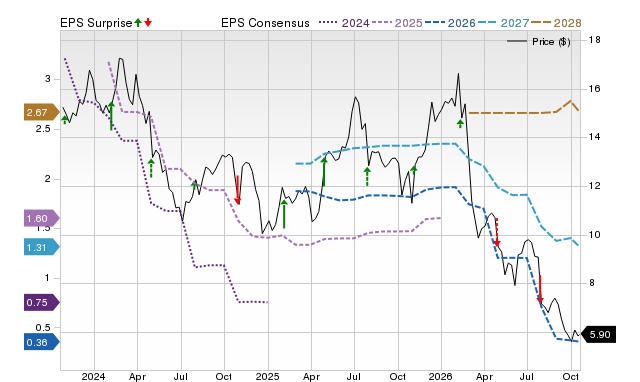
Task: Click the dark purple 0.75 value tag
Action: (x=41, y=302)
